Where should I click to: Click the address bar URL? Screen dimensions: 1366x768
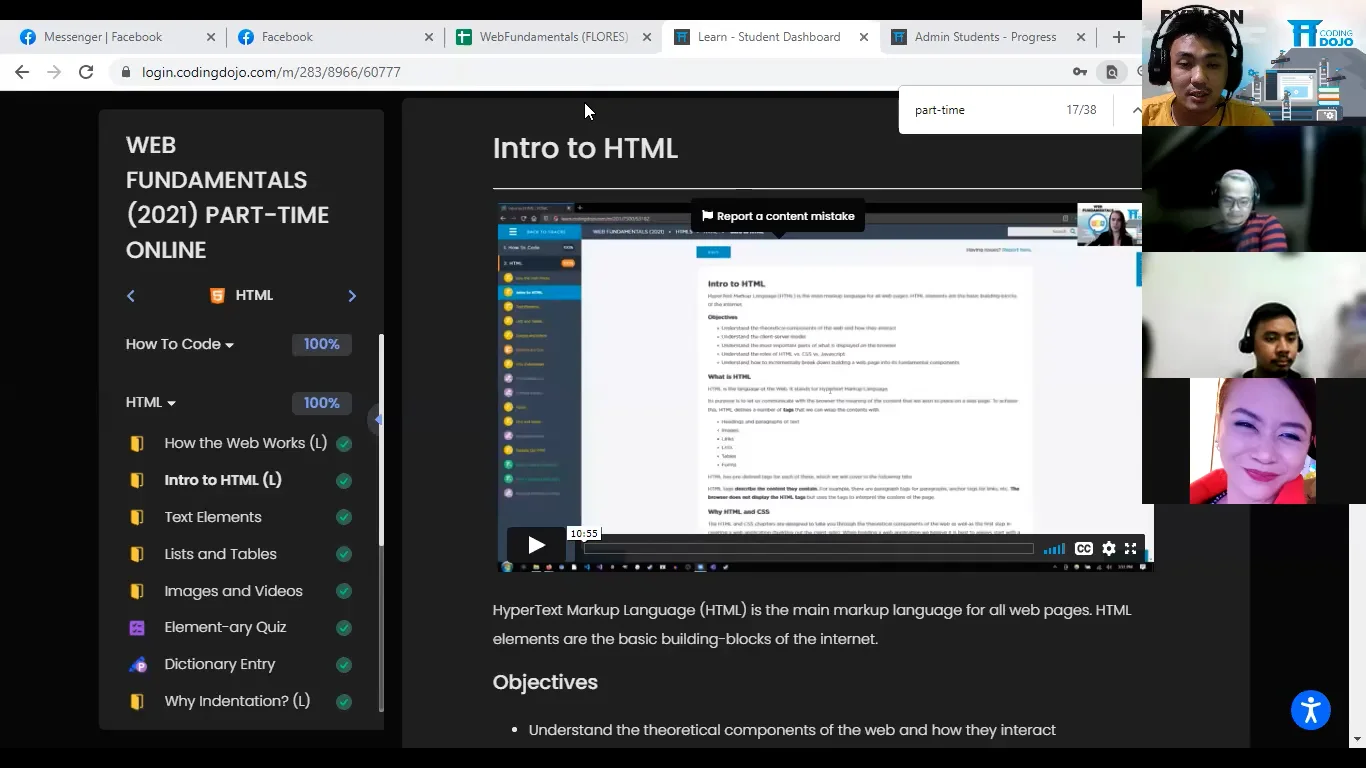pyautogui.click(x=271, y=72)
